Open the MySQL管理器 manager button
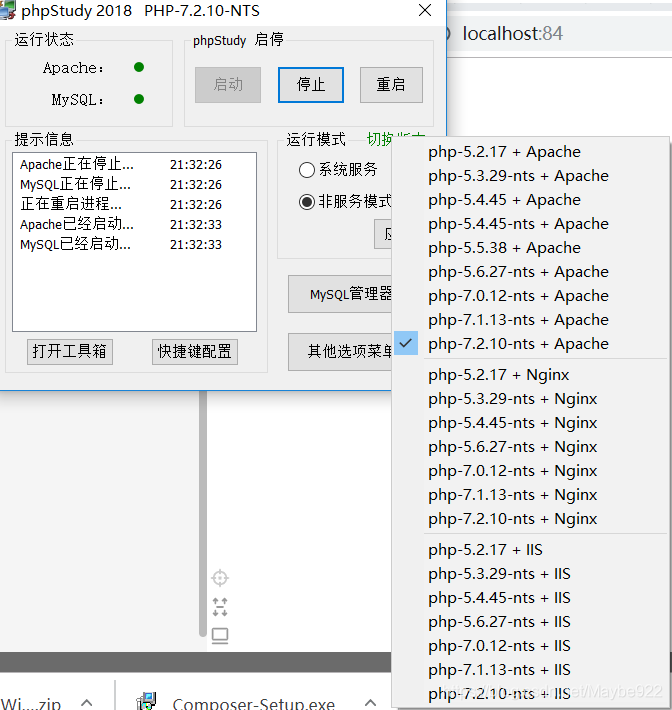The width and height of the screenshot is (672, 710). (340, 294)
